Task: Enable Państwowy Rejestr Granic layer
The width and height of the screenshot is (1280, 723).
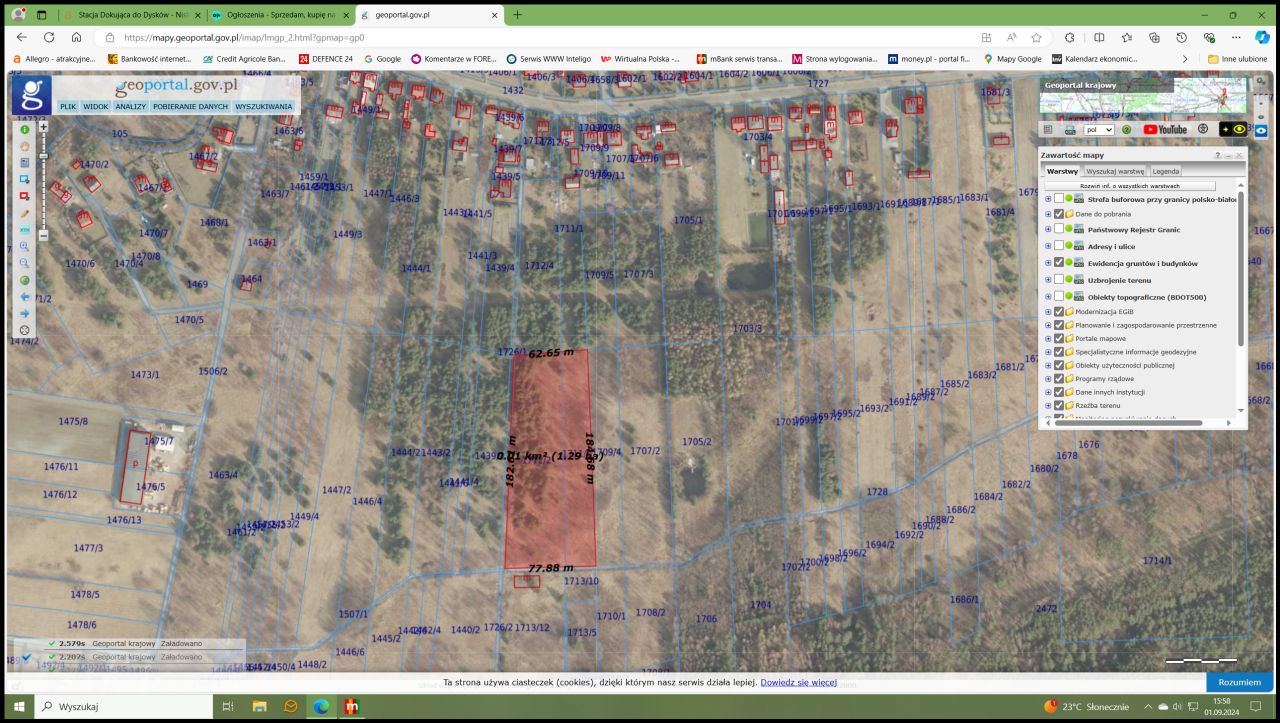Action: [x=1059, y=229]
